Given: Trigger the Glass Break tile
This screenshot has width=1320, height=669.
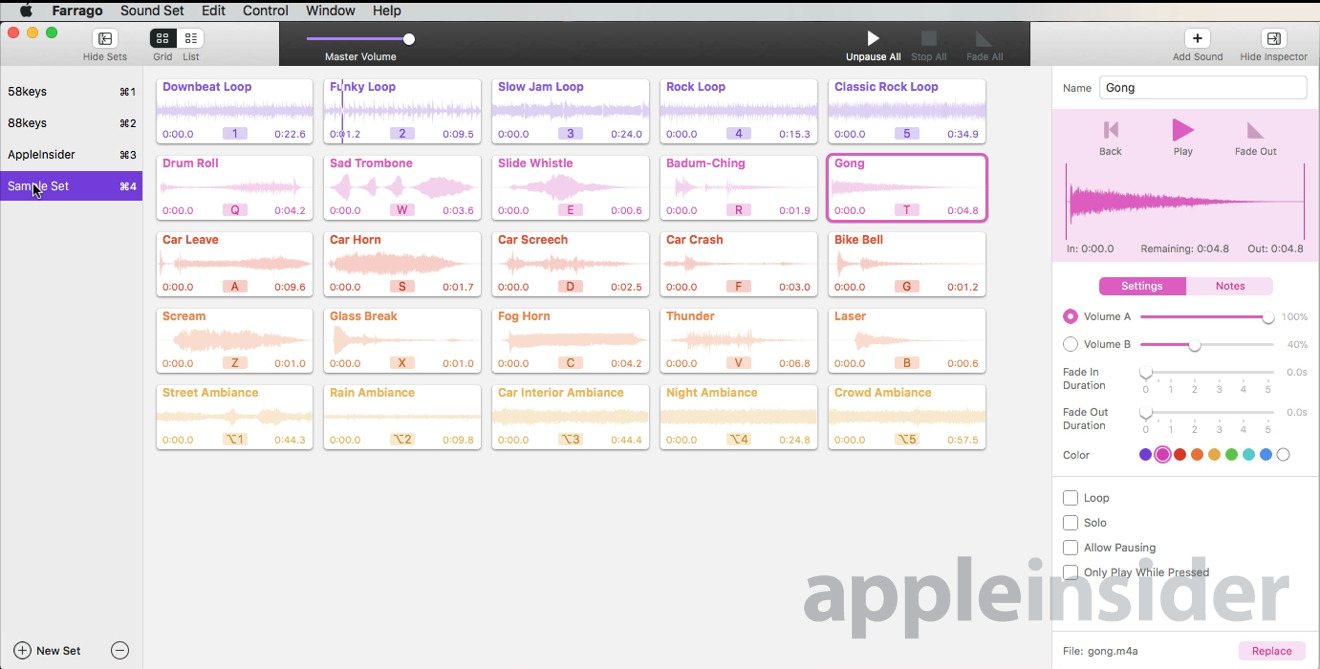Looking at the screenshot, I should [x=402, y=340].
